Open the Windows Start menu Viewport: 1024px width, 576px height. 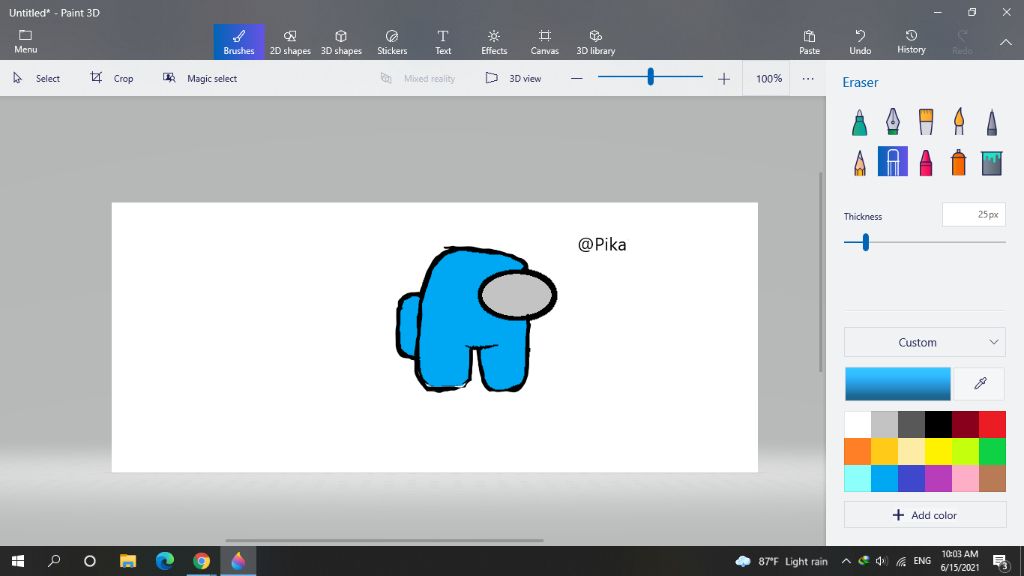pyautogui.click(x=18, y=561)
